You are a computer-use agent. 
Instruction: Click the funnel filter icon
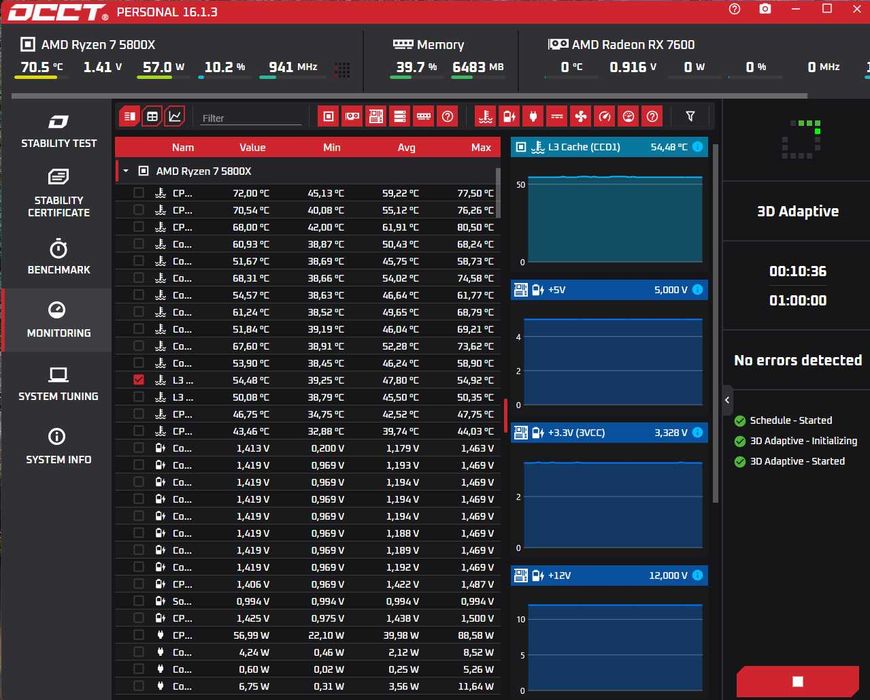(690, 116)
